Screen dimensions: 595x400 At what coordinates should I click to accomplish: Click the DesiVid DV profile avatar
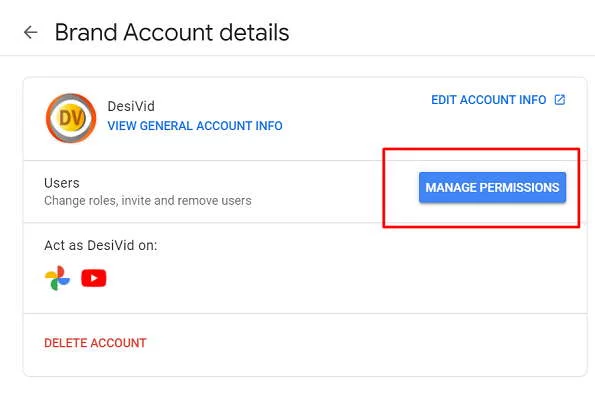point(71,118)
